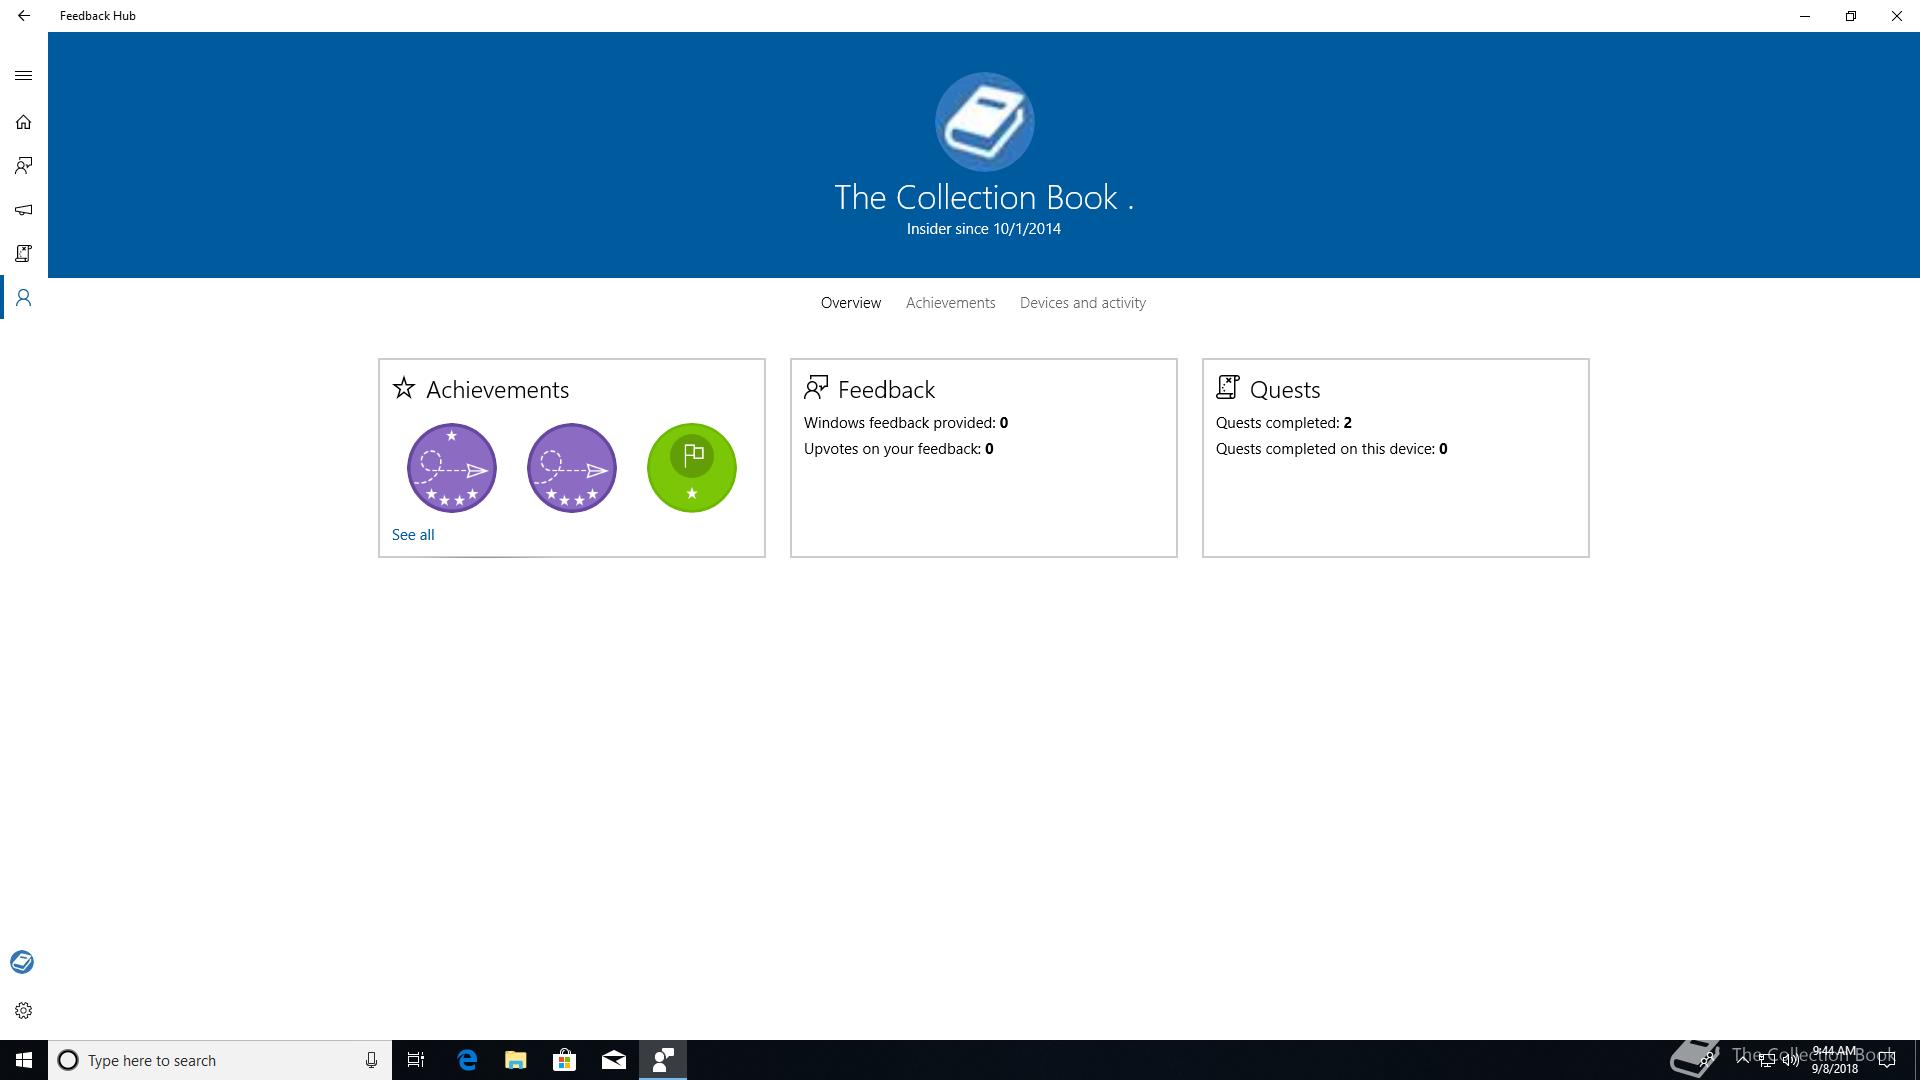Click 'The Collection Book .' profile name
This screenshot has width=1920, height=1080.
pos(984,197)
